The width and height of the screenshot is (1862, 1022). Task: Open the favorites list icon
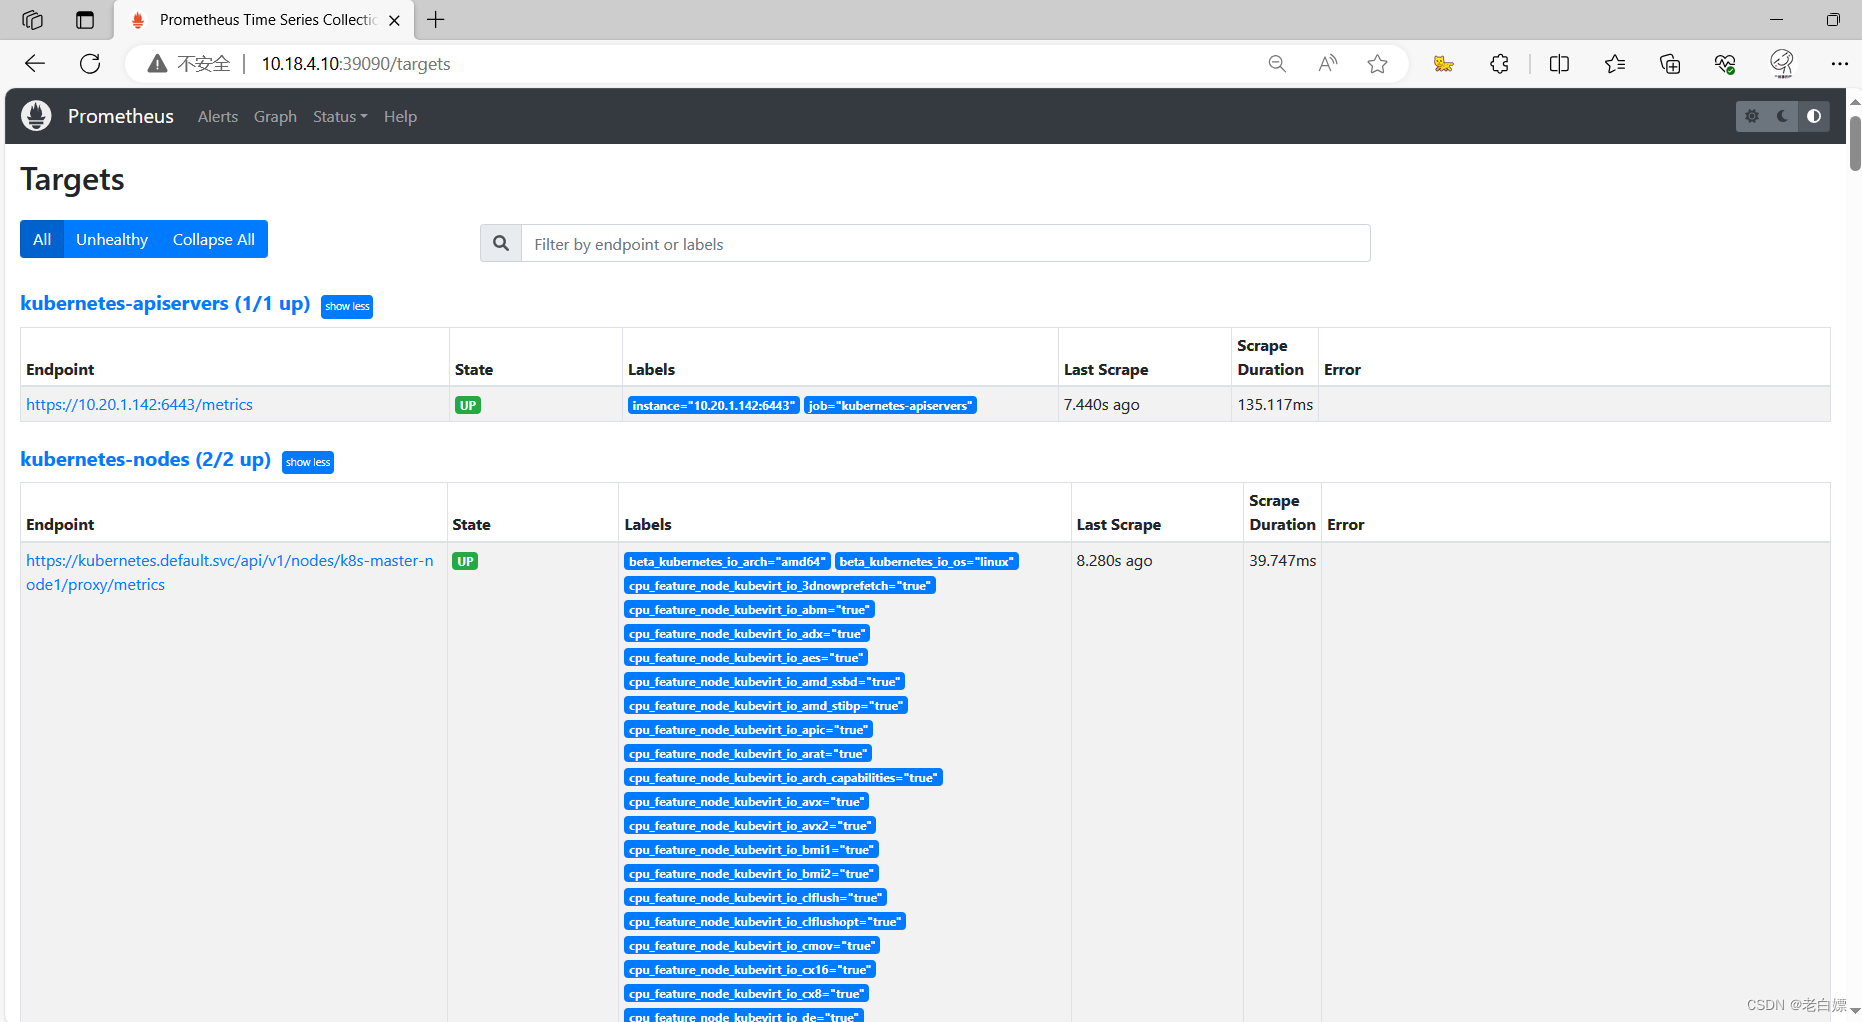[1615, 64]
